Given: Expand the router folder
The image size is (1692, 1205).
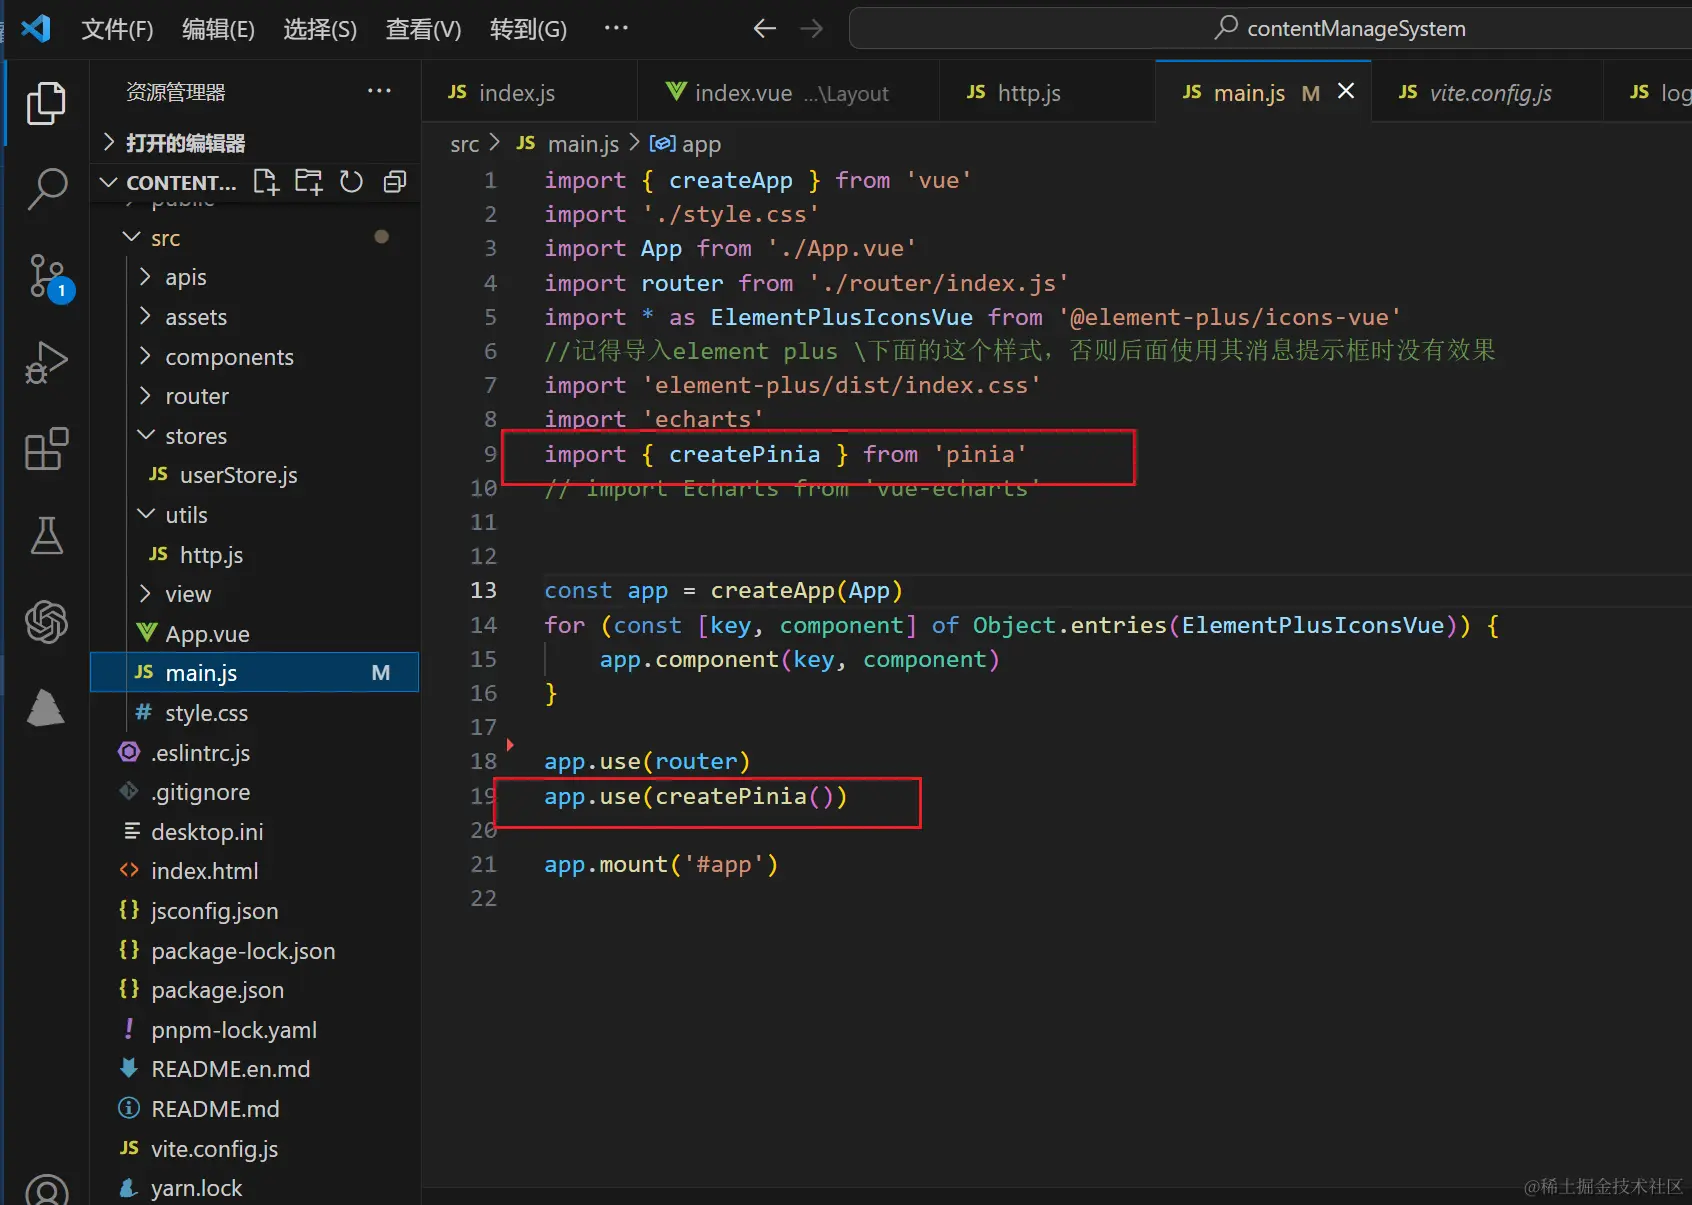Looking at the screenshot, I should (x=145, y=396).
